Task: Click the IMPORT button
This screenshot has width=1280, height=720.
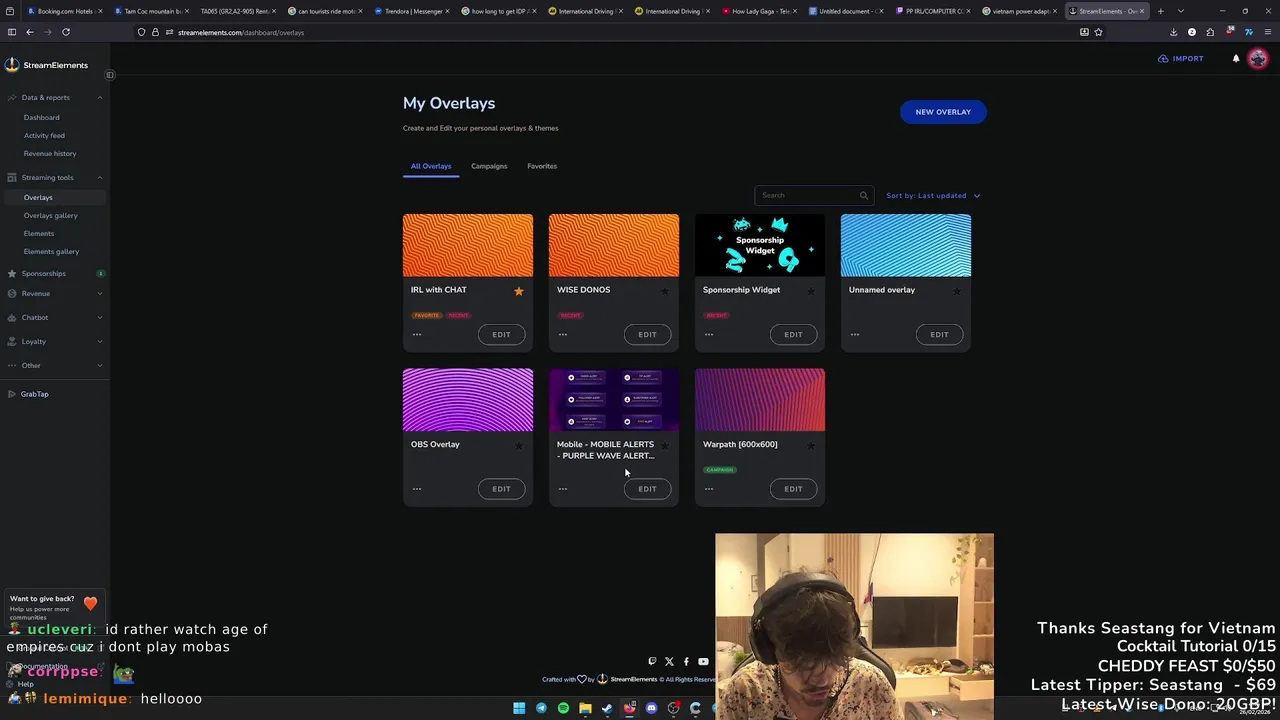Action: click(1181, 59)
